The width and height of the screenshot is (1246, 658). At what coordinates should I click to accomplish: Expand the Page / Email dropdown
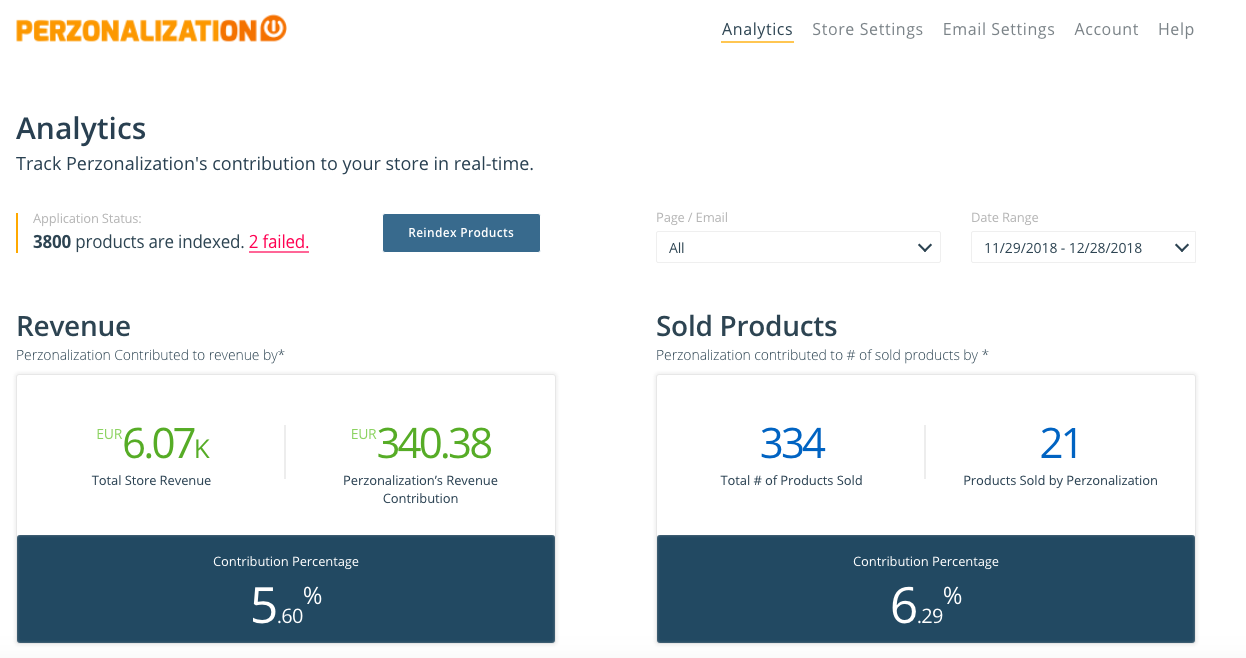pos(798,247)
